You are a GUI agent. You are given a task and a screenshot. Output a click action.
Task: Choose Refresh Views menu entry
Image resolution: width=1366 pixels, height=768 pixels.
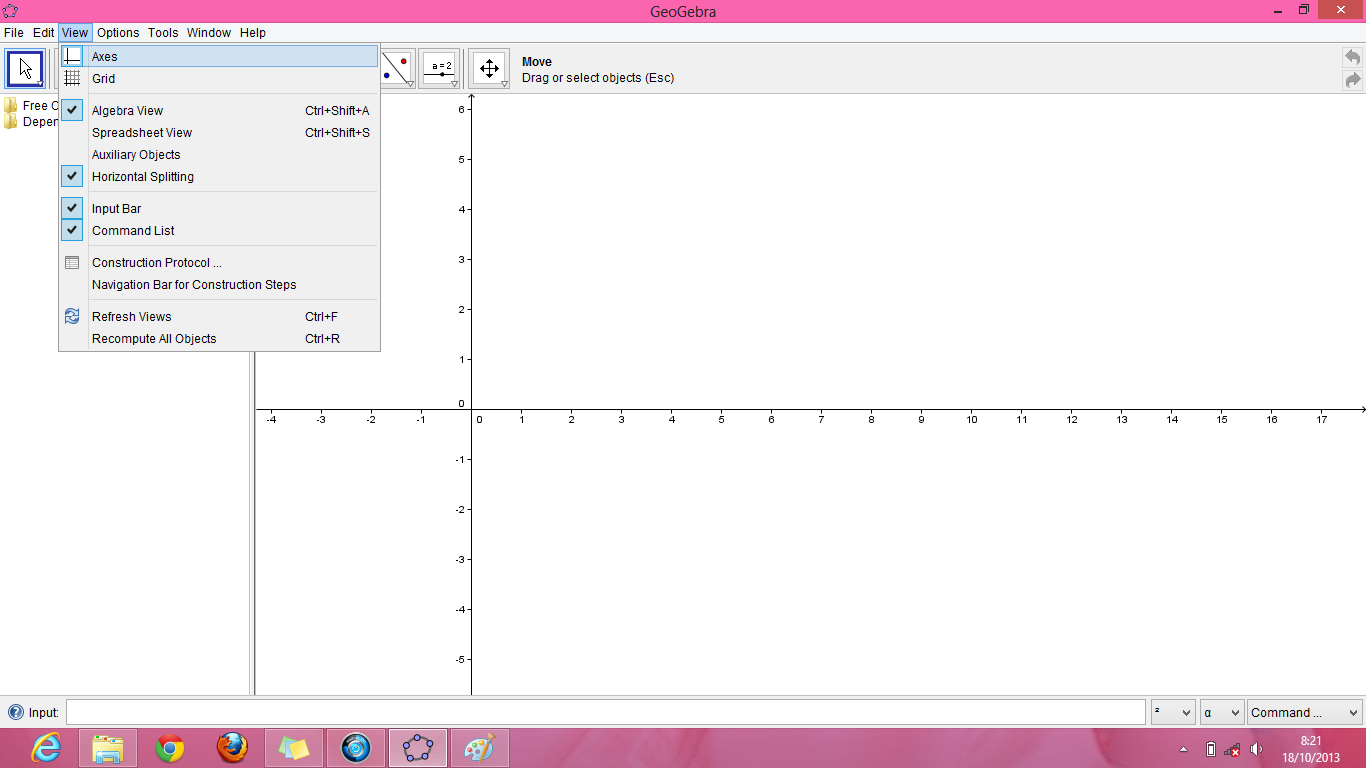(219, 317)
